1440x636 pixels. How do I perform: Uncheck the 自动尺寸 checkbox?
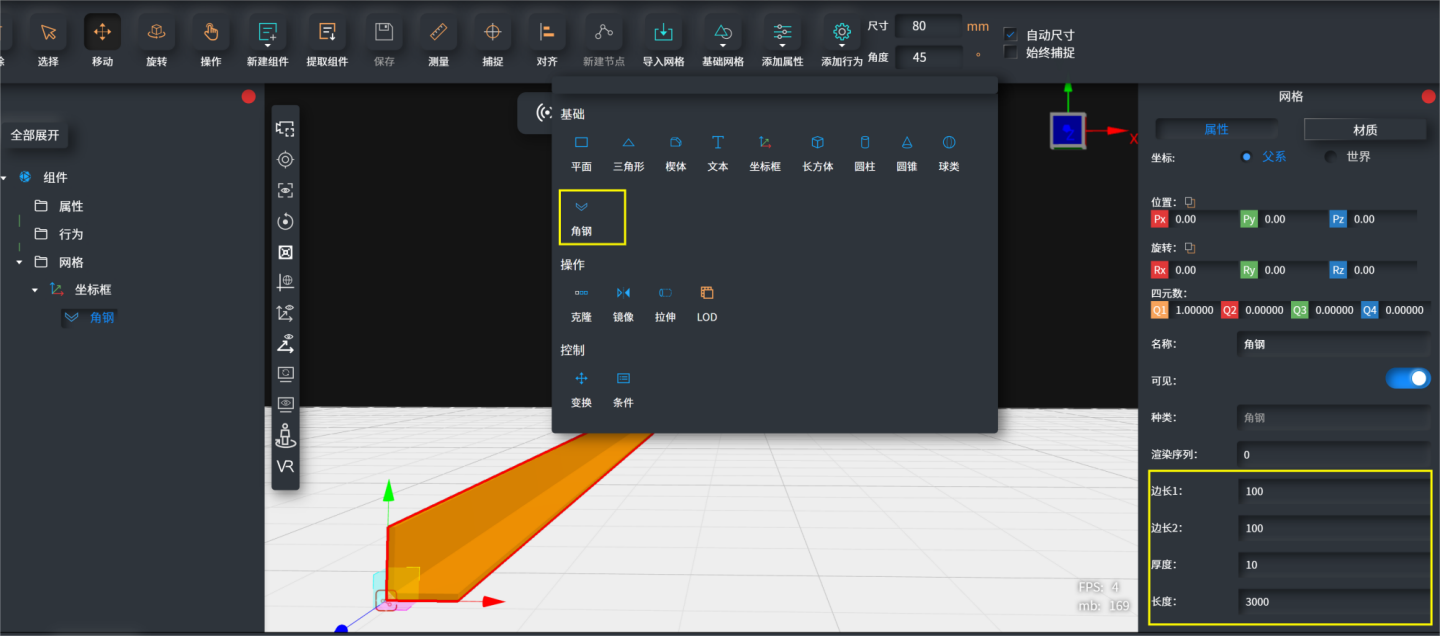click(x=1010, y=34)
